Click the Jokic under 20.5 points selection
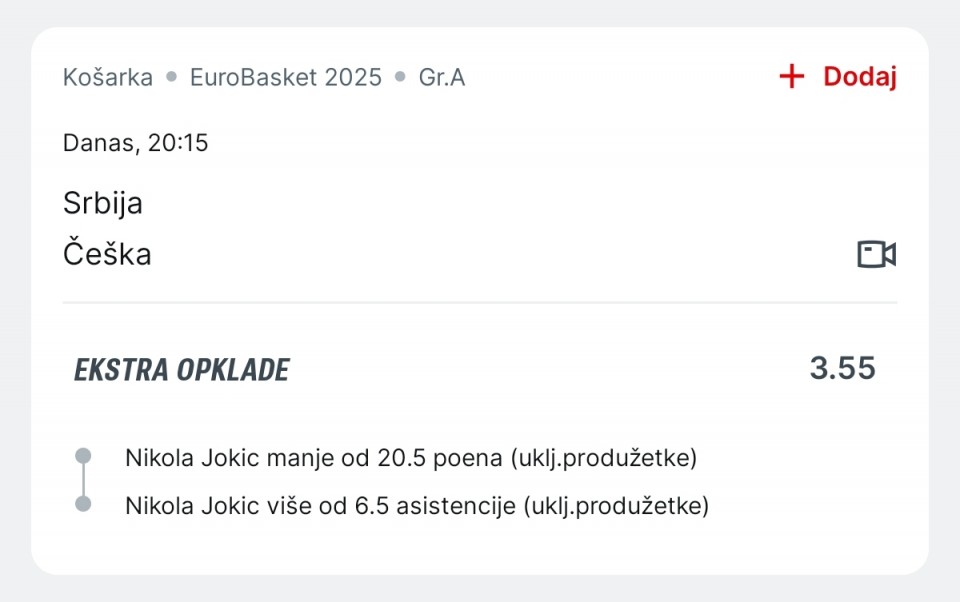This screenshot has width=960, height=602. click(411, 457)
